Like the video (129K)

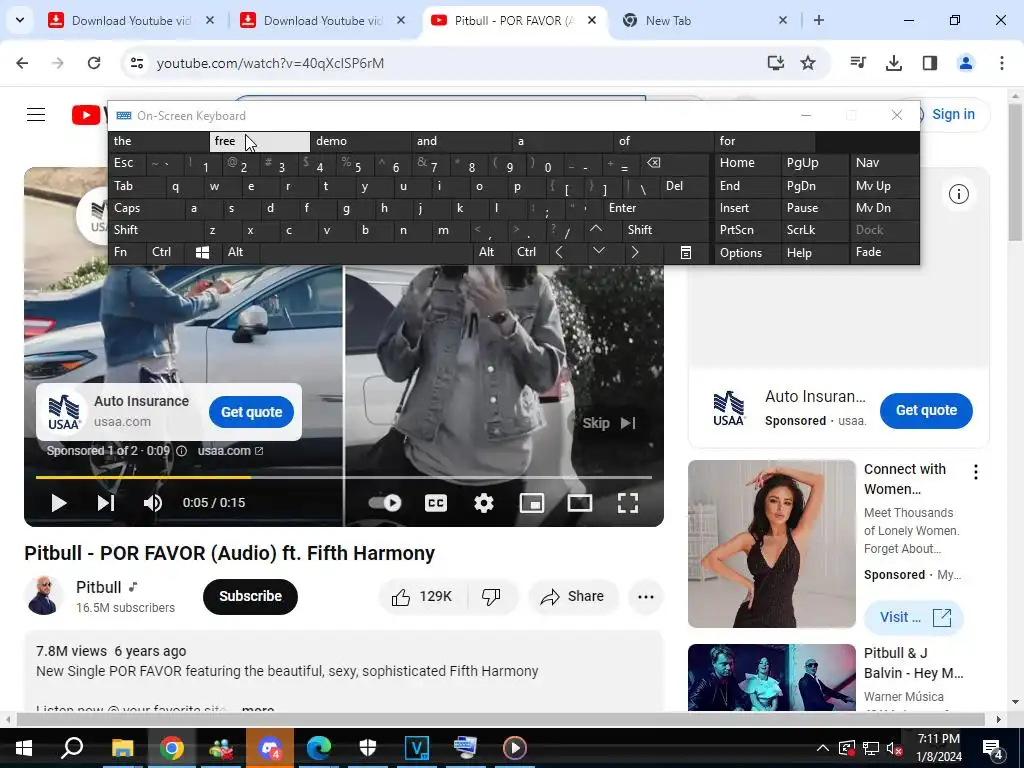click(x=422, y=596)
